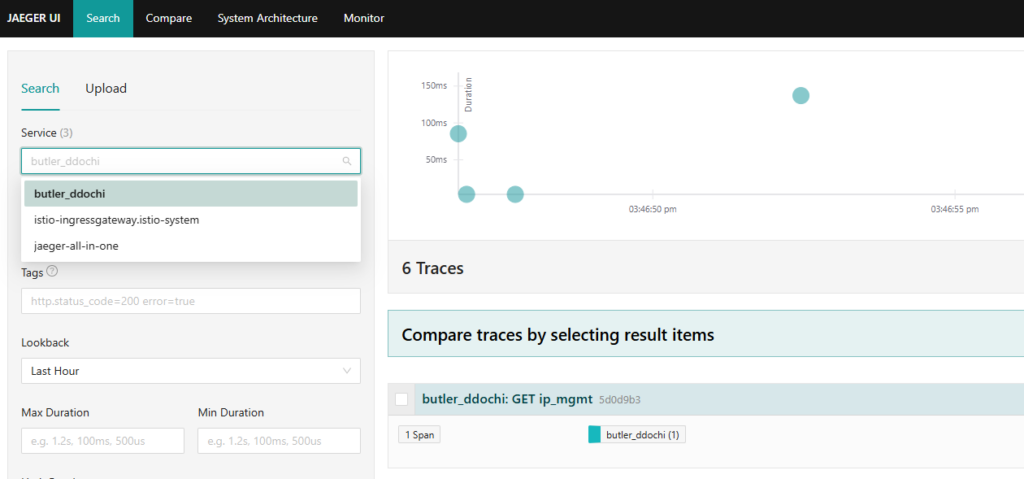Click the help icon next to Tags
The image size is (1024, 479).
52,271
